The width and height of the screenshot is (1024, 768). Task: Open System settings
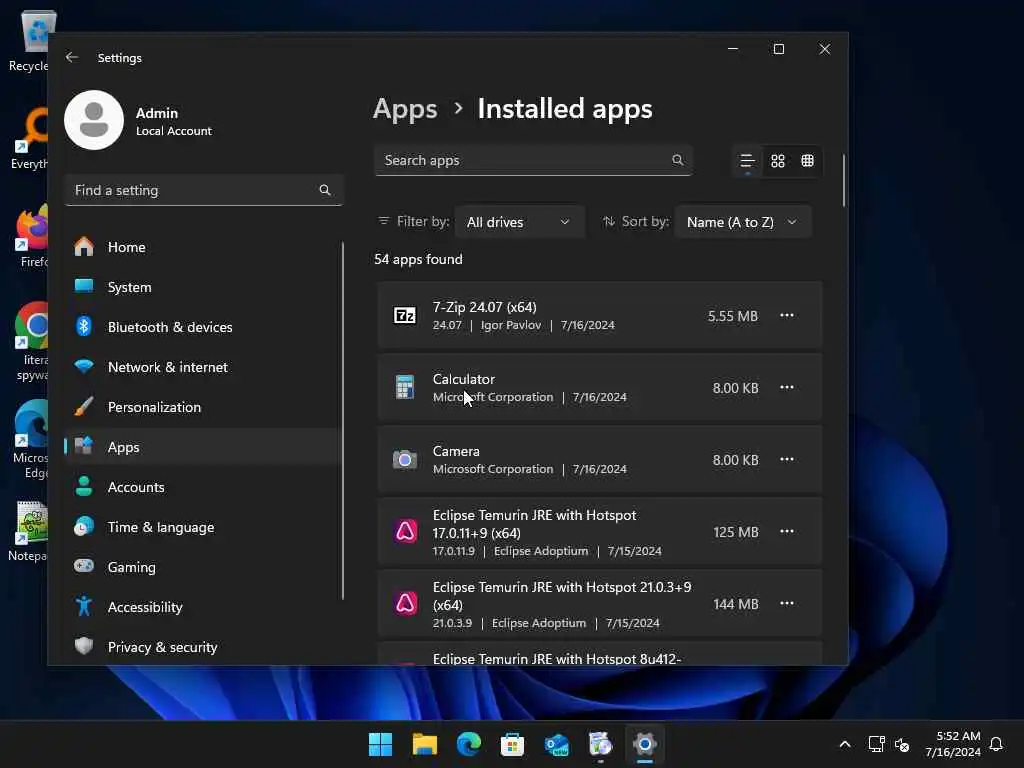203,287
